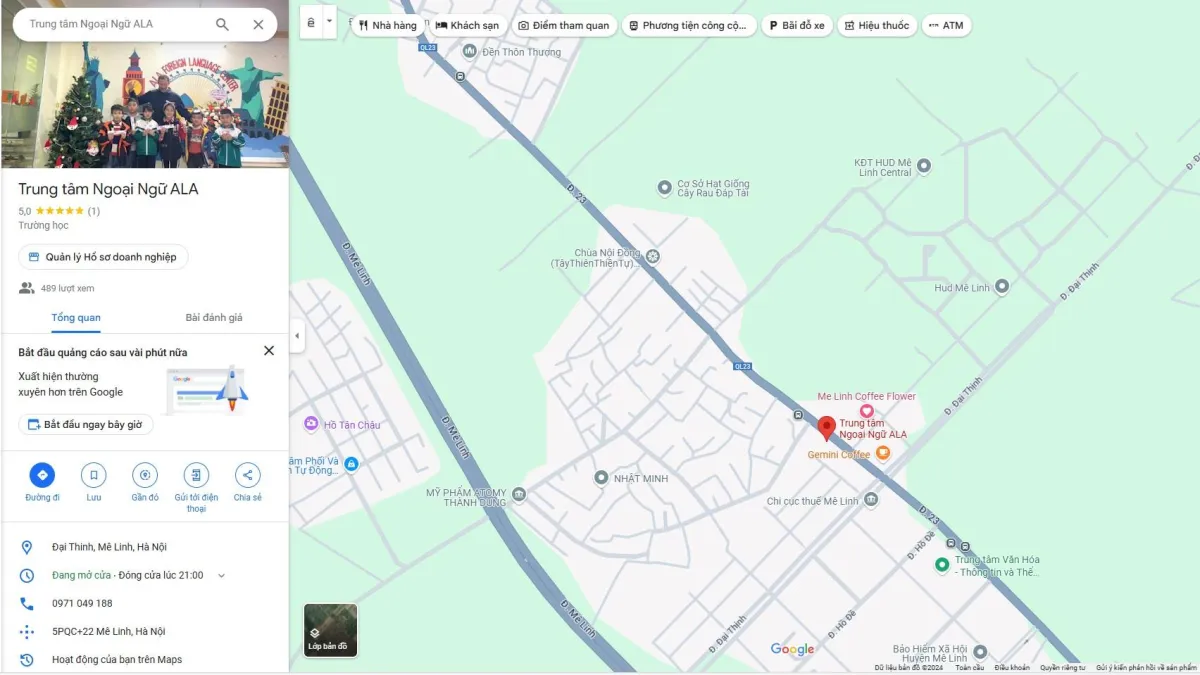Image resolution: width=1200 pixels, height=675 pixels.
Task: Click Cơ Sở Hạt Giống marker
Action: [x=664, y=187]
